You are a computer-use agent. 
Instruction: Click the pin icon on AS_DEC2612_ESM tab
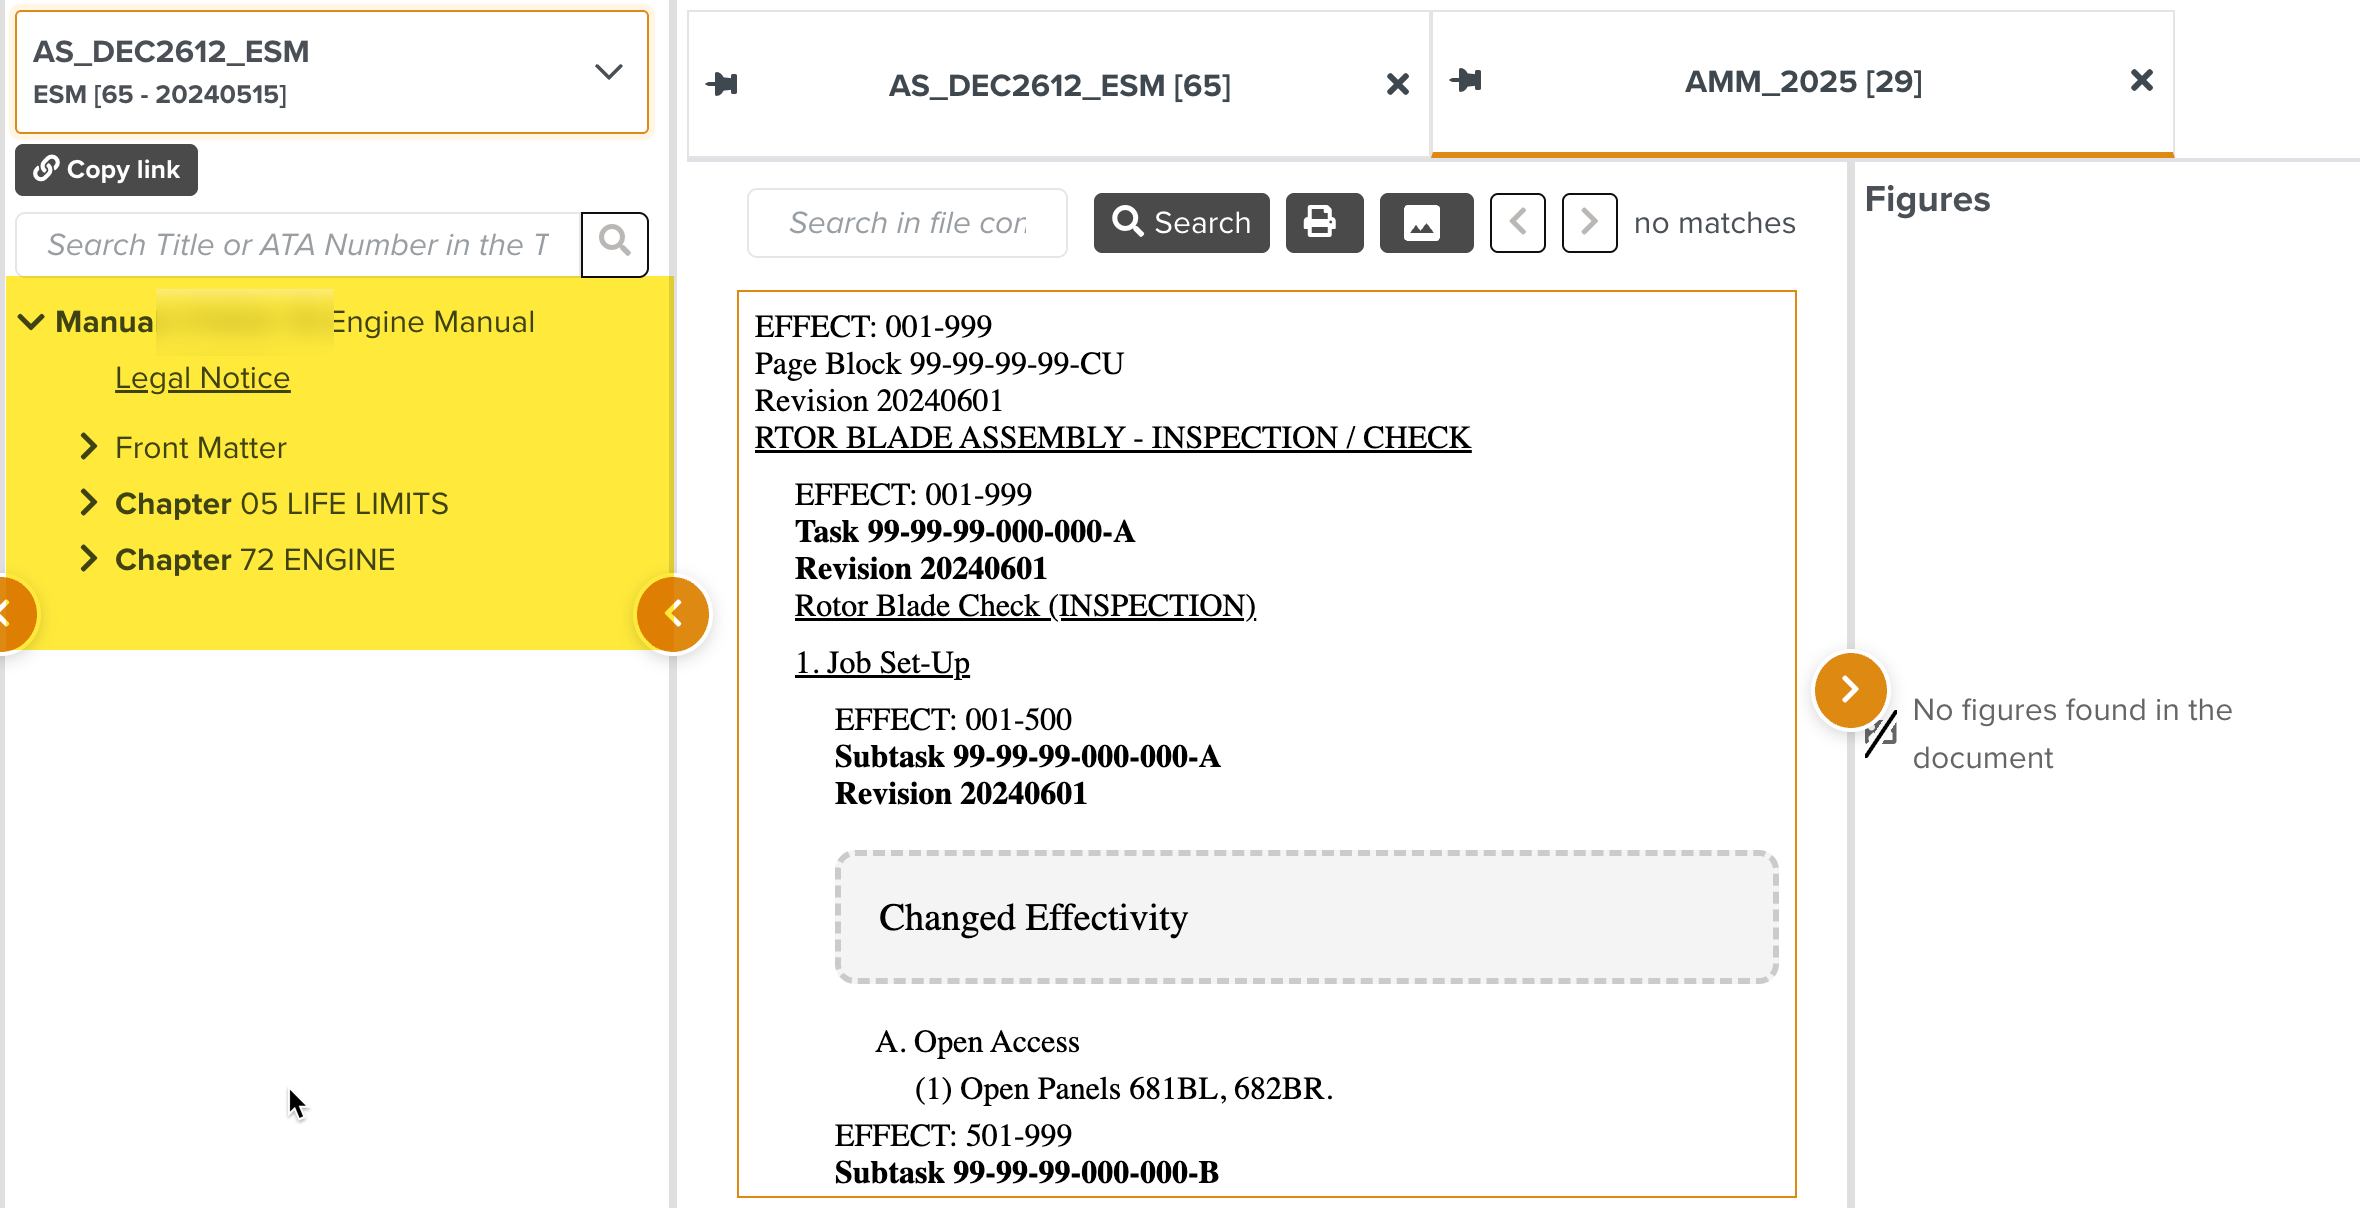[x=722, y=84]
